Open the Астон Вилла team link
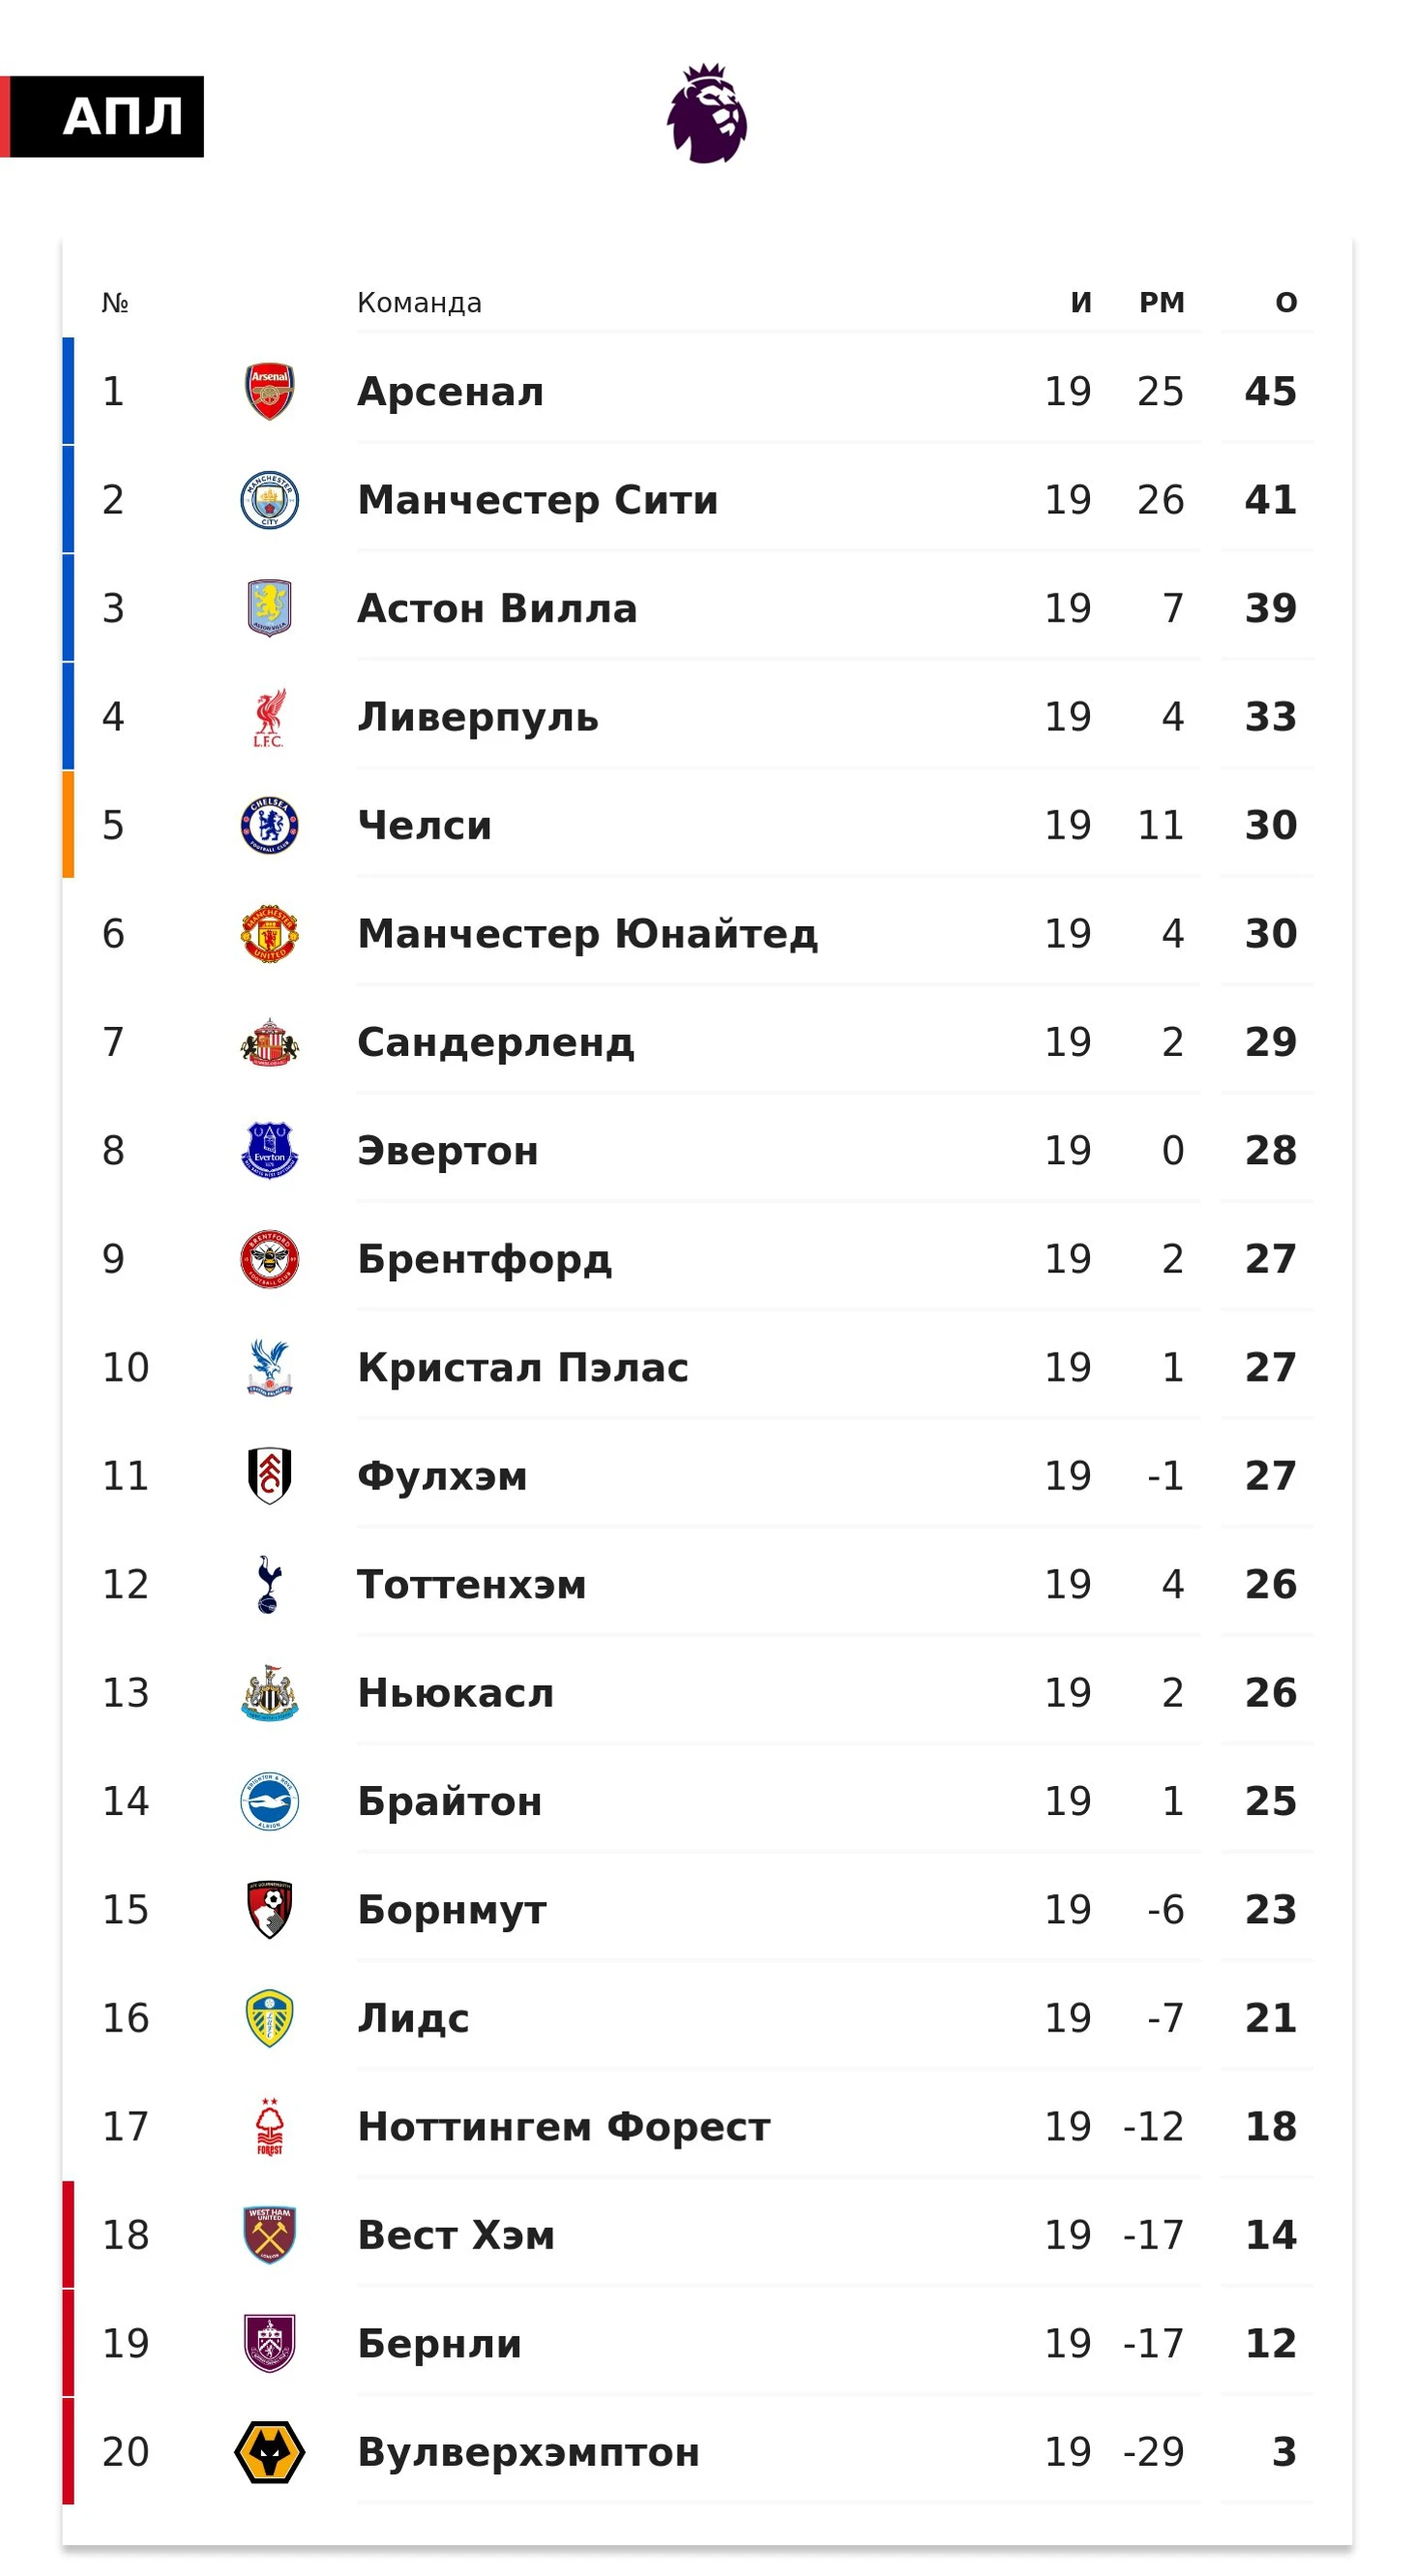The height and width of the screenshot is (2576, 1412). 497,608
